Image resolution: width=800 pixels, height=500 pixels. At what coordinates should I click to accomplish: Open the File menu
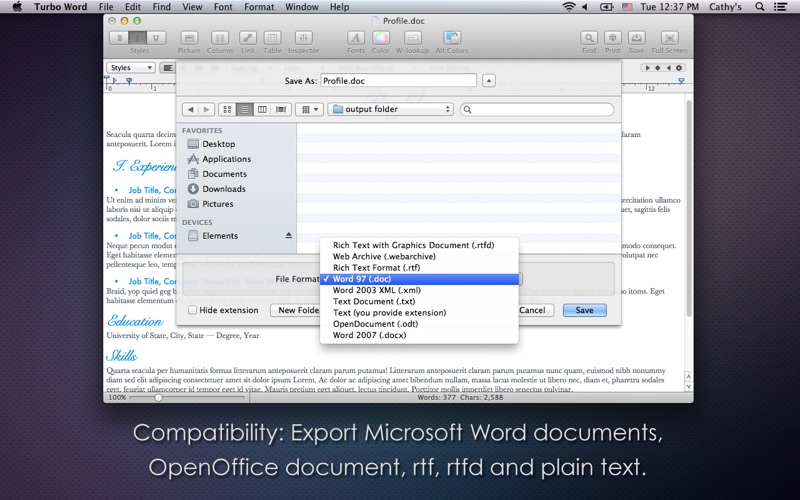coord(106,7)
